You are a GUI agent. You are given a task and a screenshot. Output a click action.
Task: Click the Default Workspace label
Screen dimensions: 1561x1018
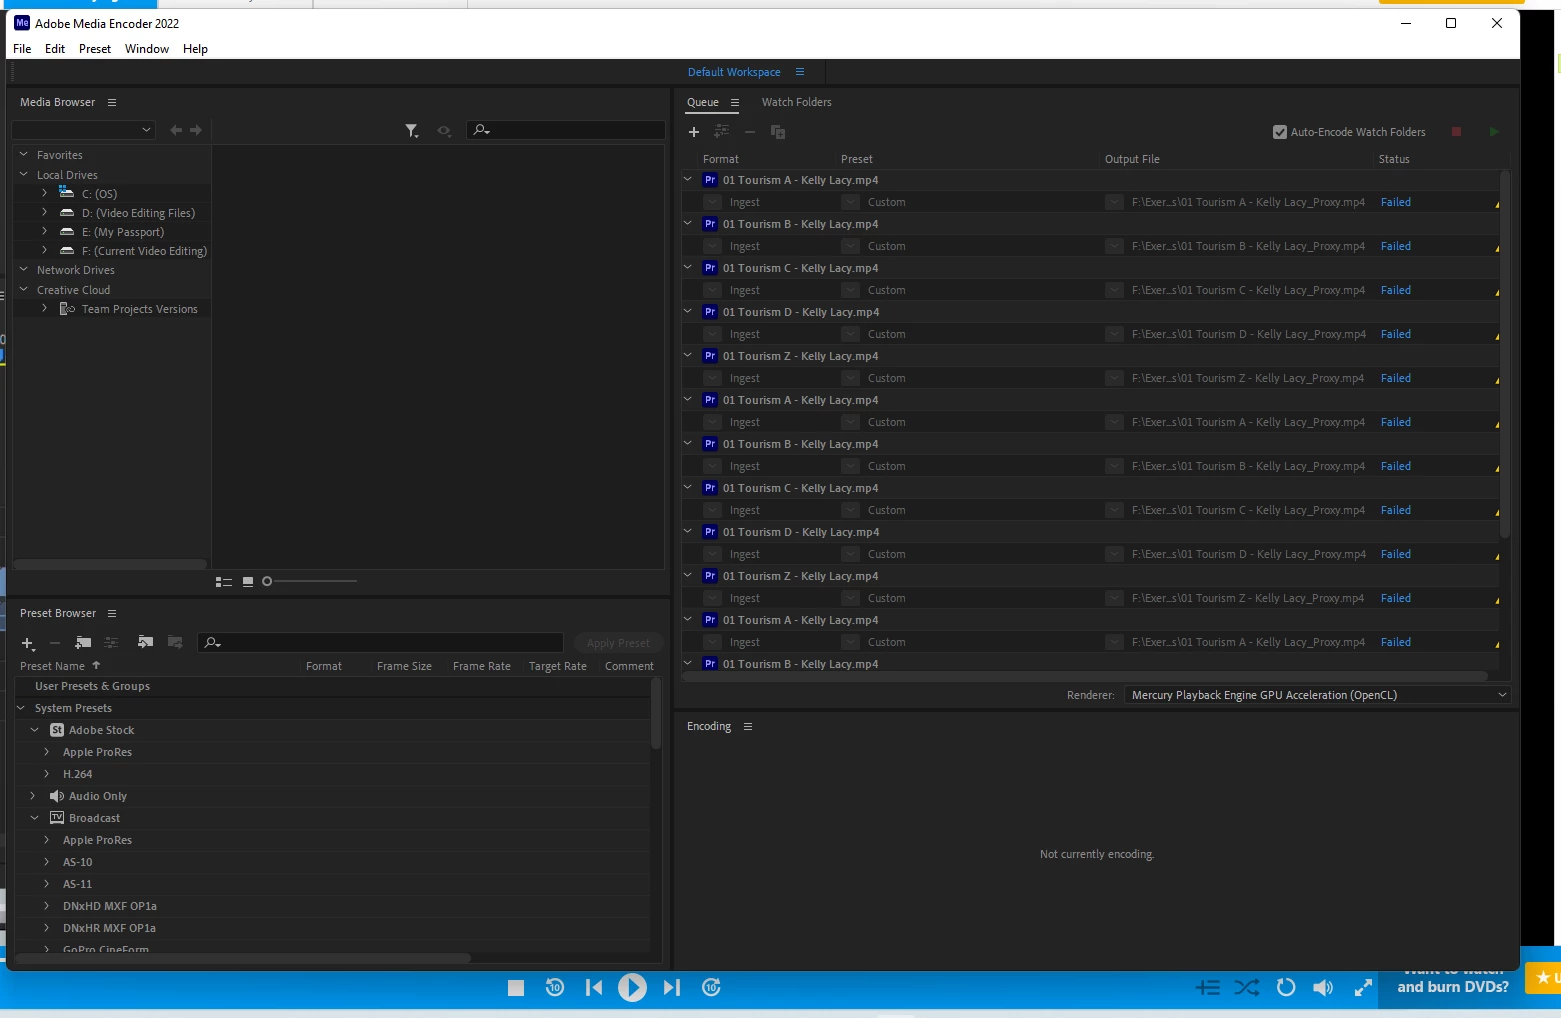734,72
